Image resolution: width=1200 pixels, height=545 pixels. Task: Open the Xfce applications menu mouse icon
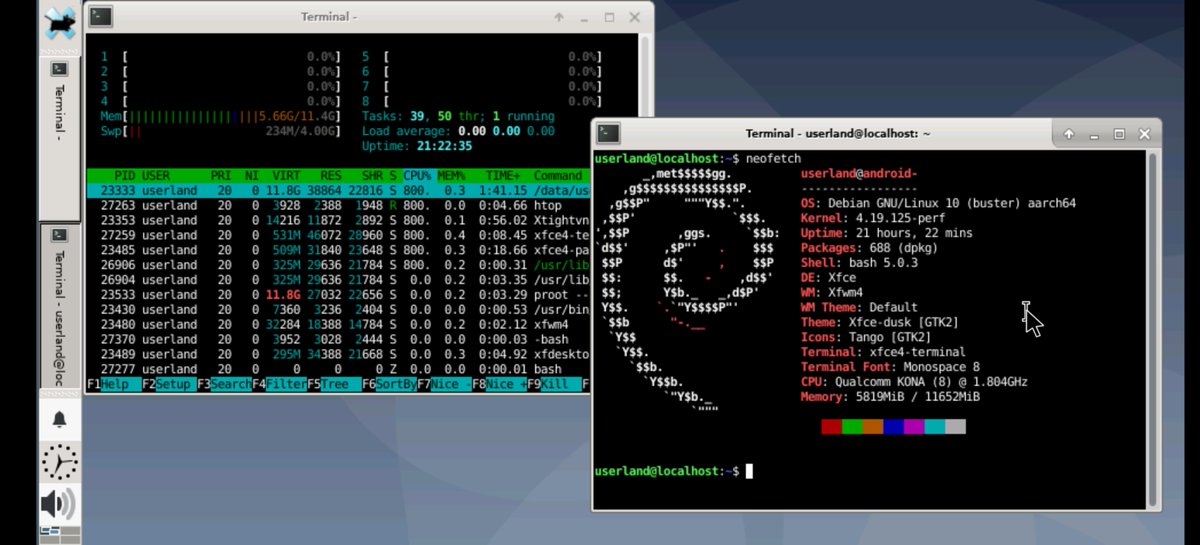pos(60,23)
